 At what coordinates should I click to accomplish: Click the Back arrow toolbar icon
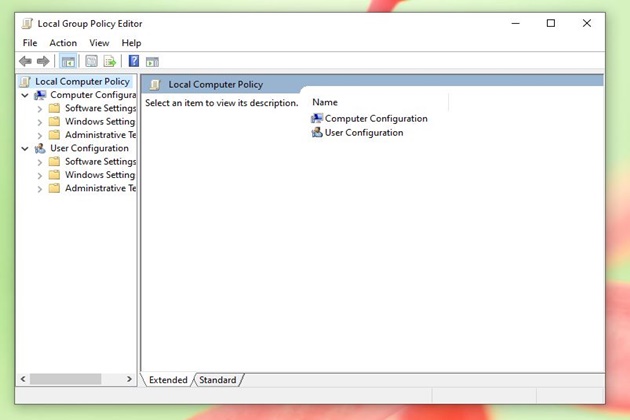tap(25, 61)
